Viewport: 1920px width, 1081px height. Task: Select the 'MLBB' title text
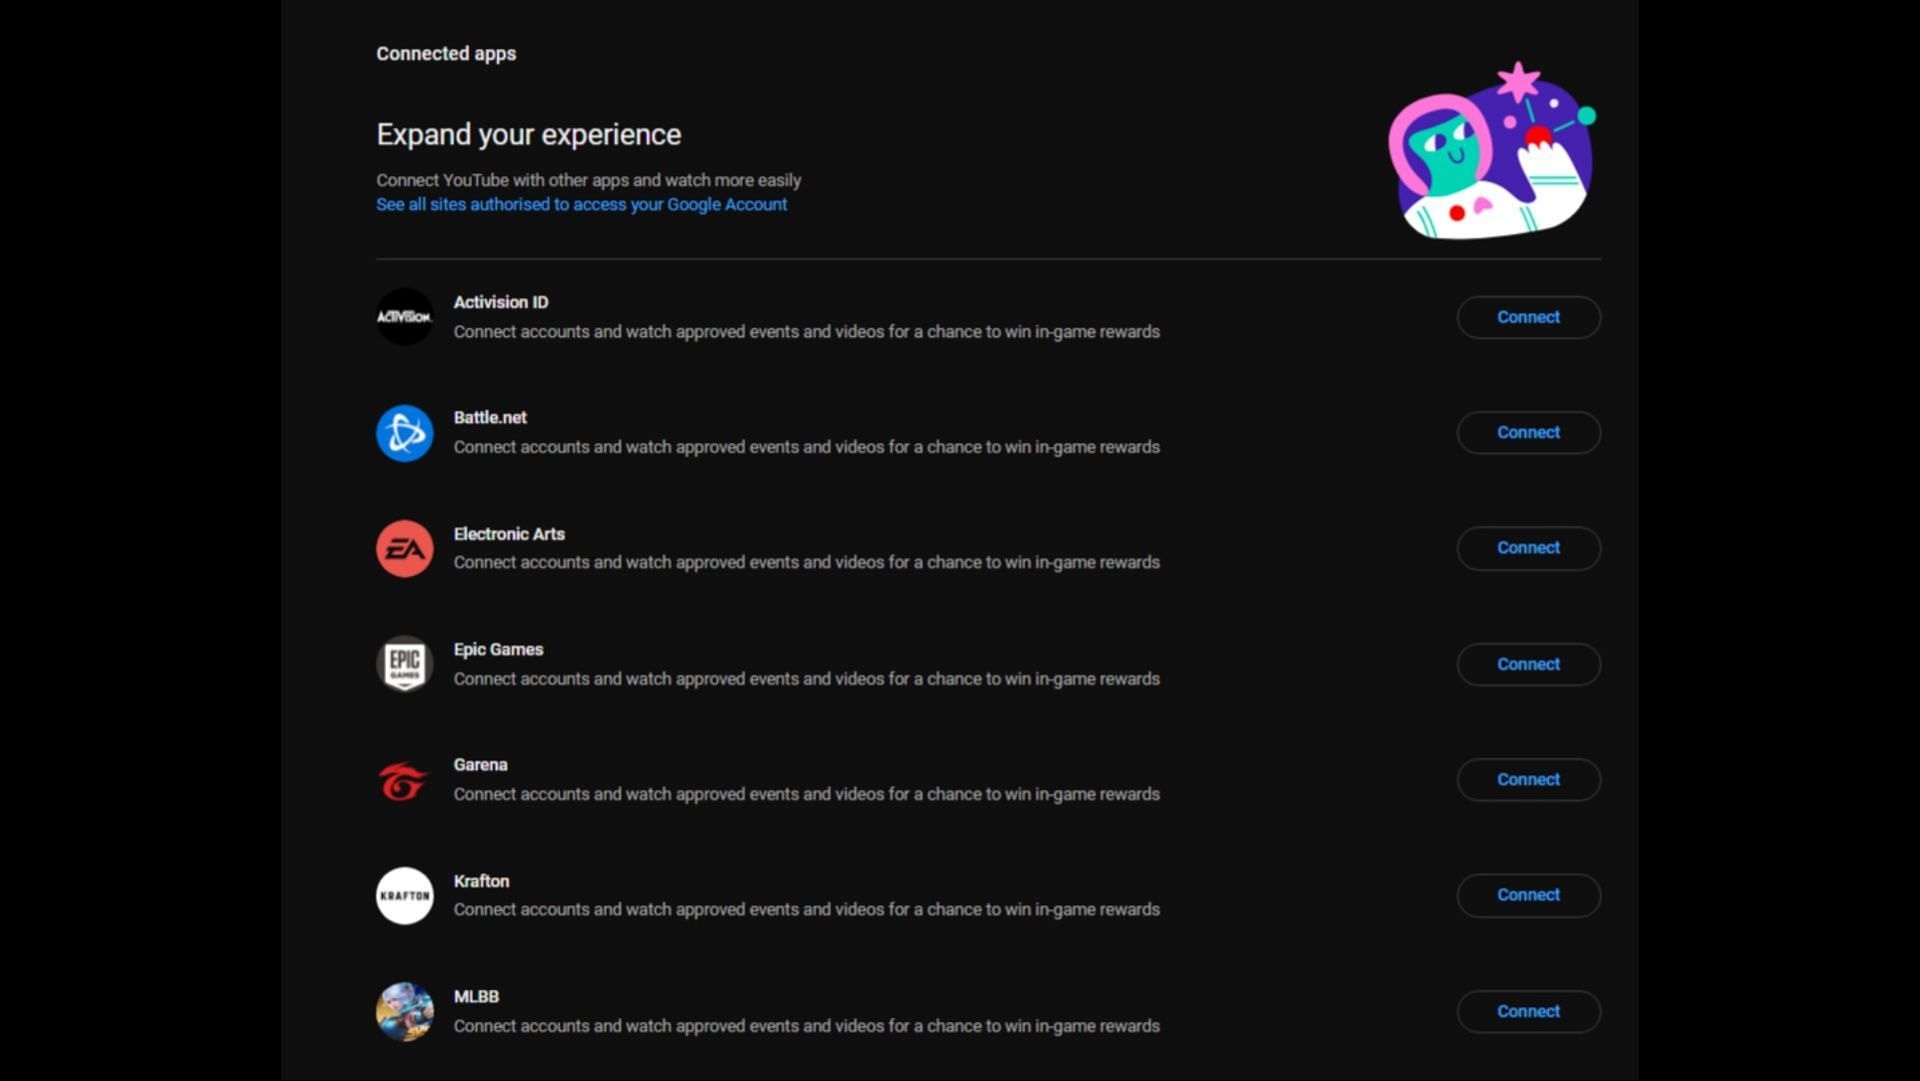[x=476, y=997]
